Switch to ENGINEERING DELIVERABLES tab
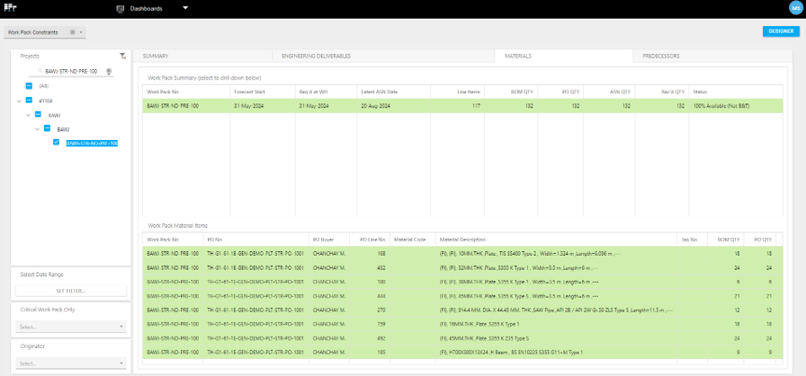 pyautogui.click(x=383, y=56)
